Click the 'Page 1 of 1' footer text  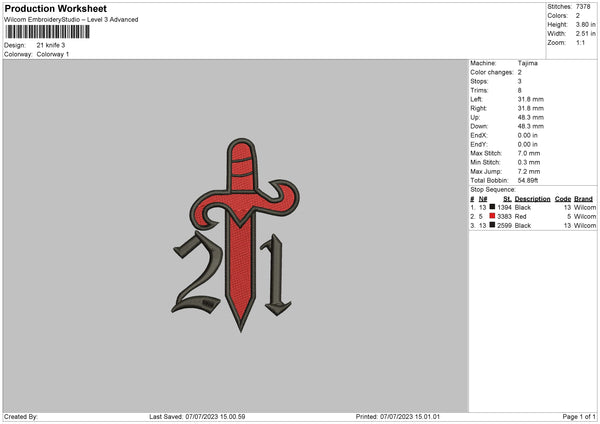pos(579,417)
